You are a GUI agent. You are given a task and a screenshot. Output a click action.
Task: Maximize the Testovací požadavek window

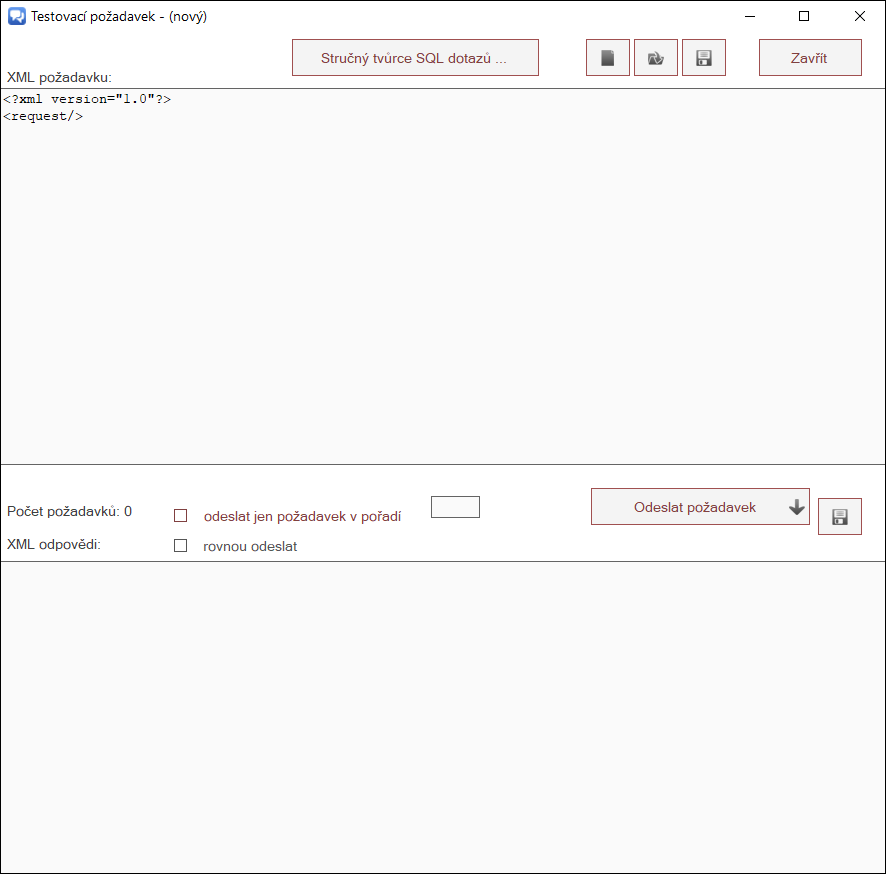point(804,16)
